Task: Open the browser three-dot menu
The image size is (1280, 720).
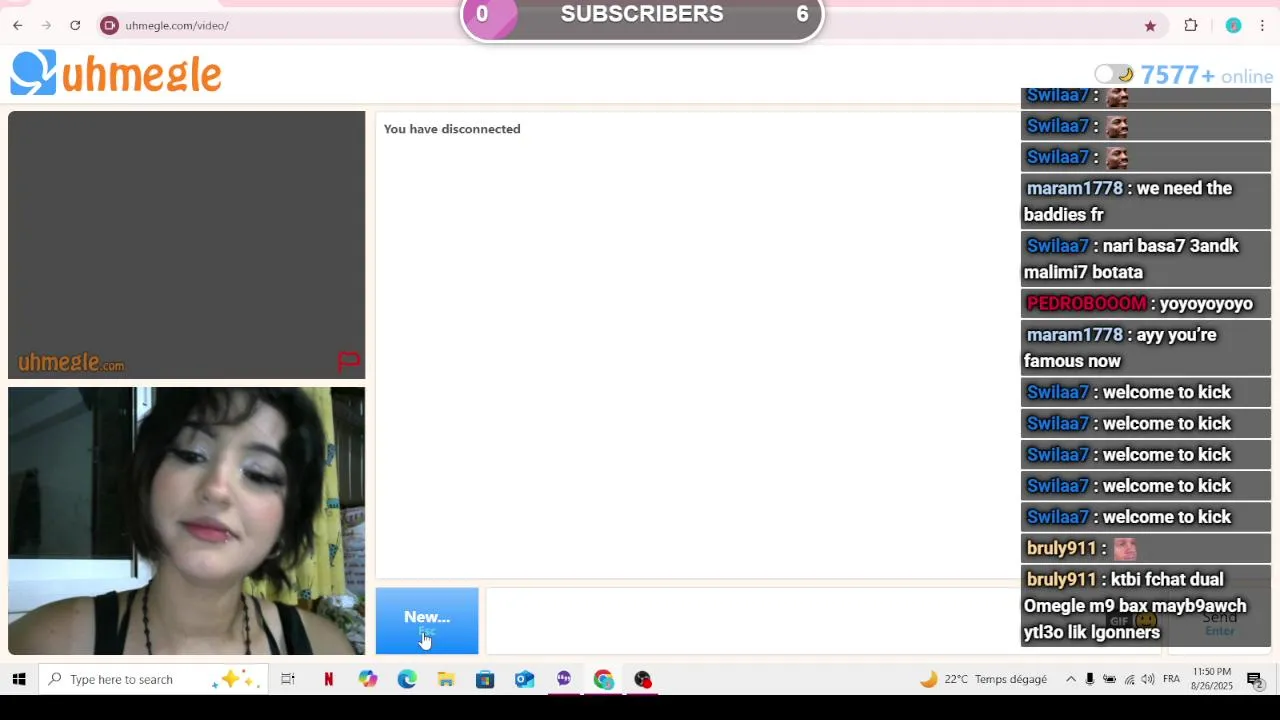Action: pyautogui.click(x=1262, y=26)
